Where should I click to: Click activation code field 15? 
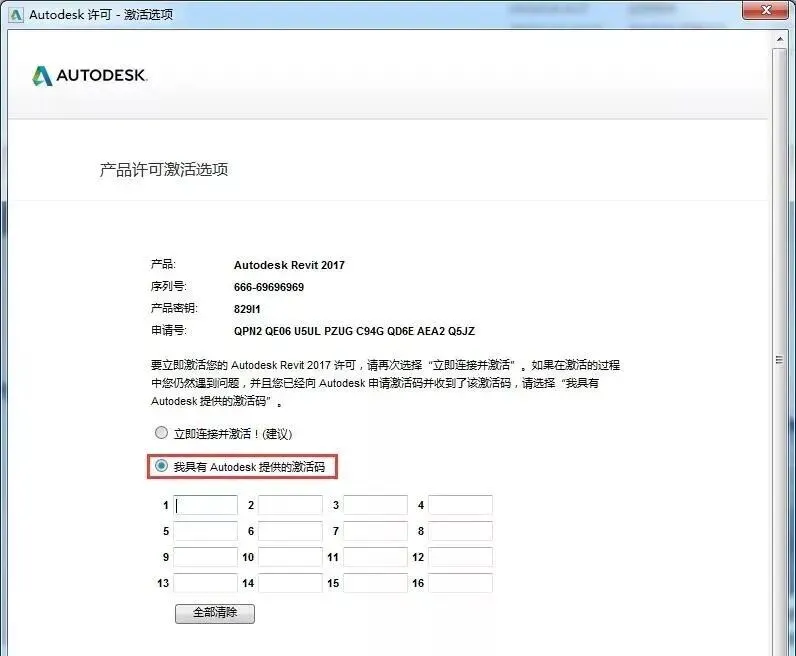point(376,583)
